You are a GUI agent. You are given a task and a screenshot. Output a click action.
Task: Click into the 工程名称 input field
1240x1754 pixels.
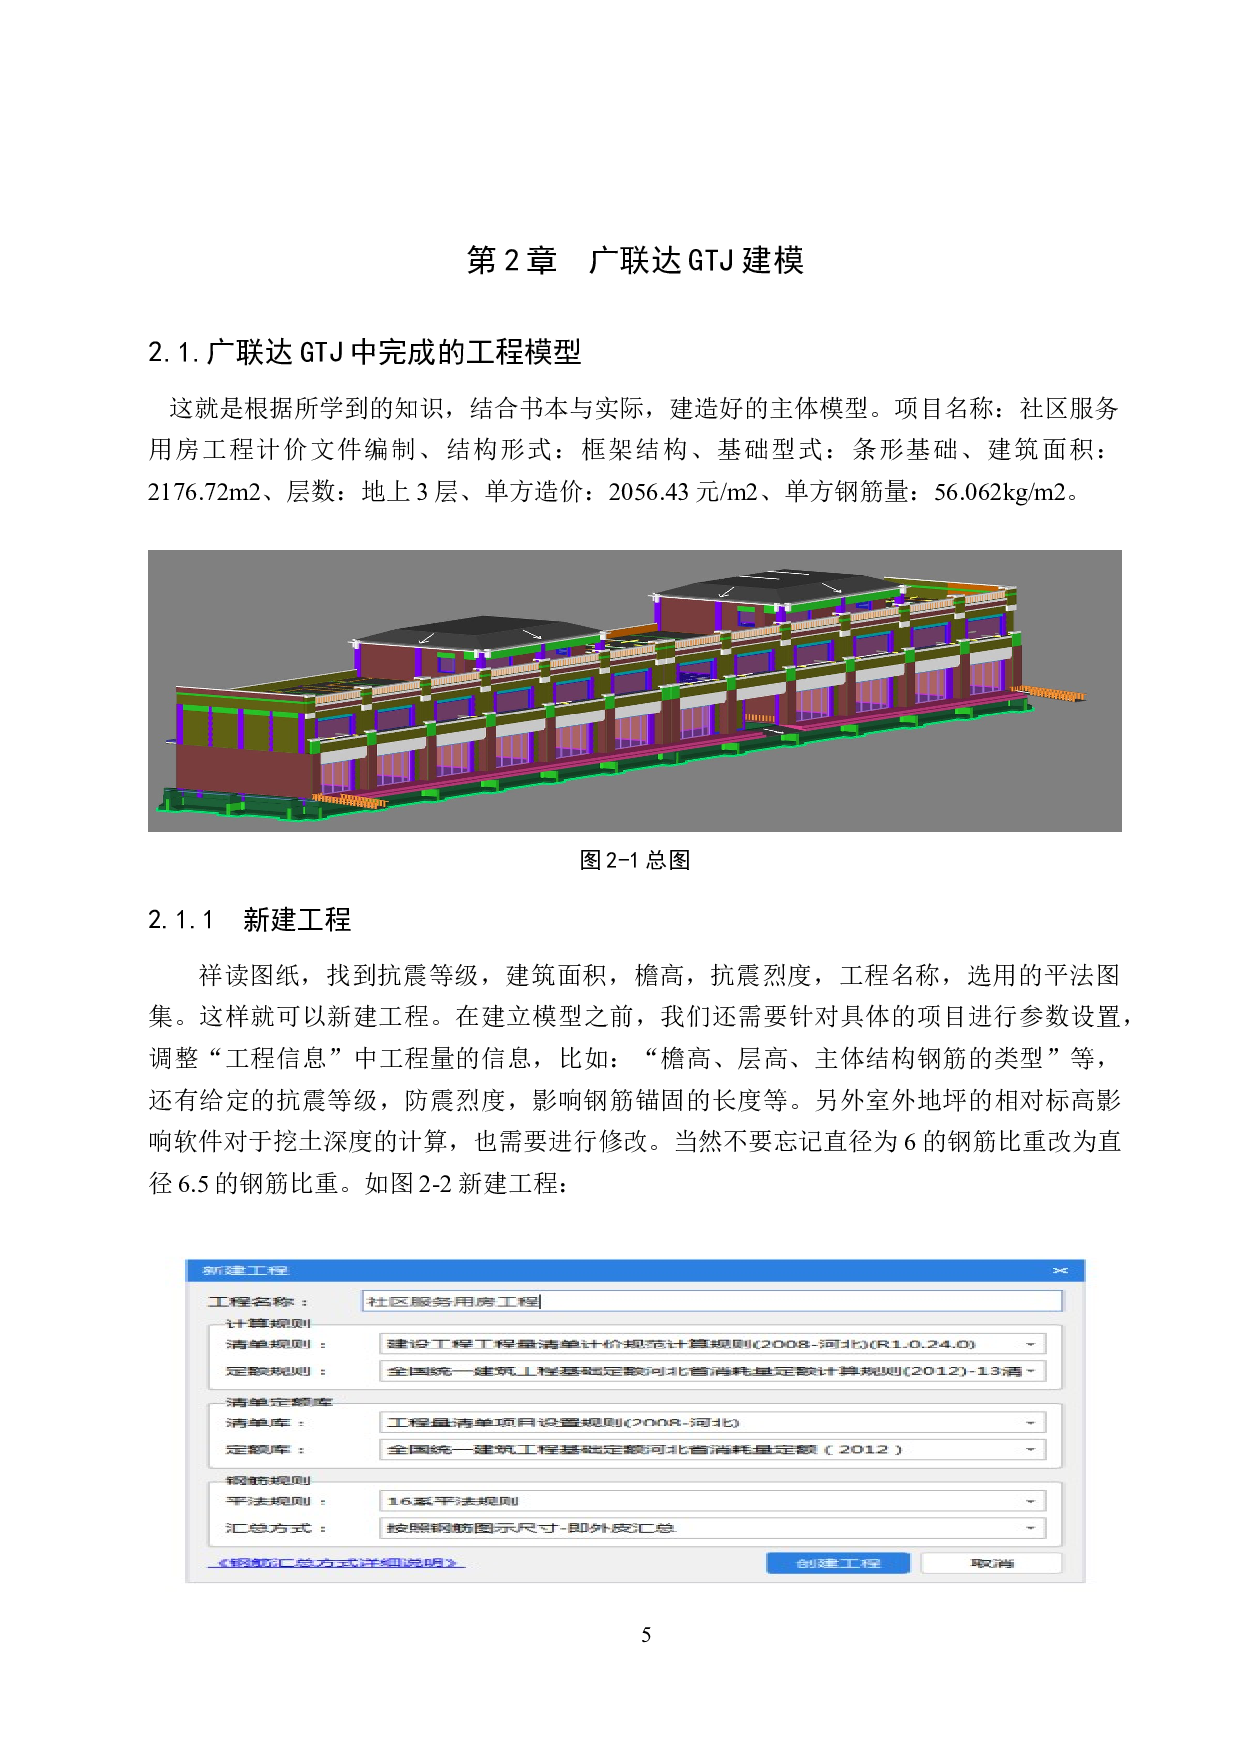711,1301
